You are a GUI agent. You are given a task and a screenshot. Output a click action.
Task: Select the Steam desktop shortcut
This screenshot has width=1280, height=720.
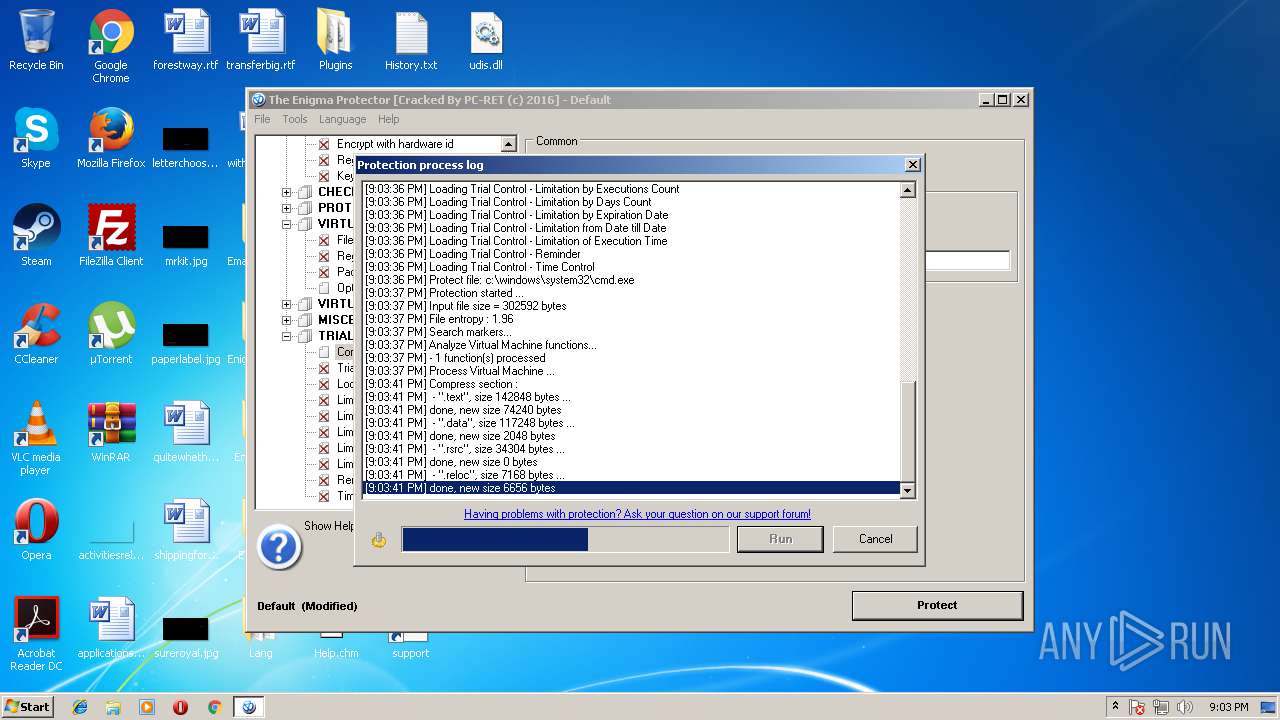click(36, 236)
